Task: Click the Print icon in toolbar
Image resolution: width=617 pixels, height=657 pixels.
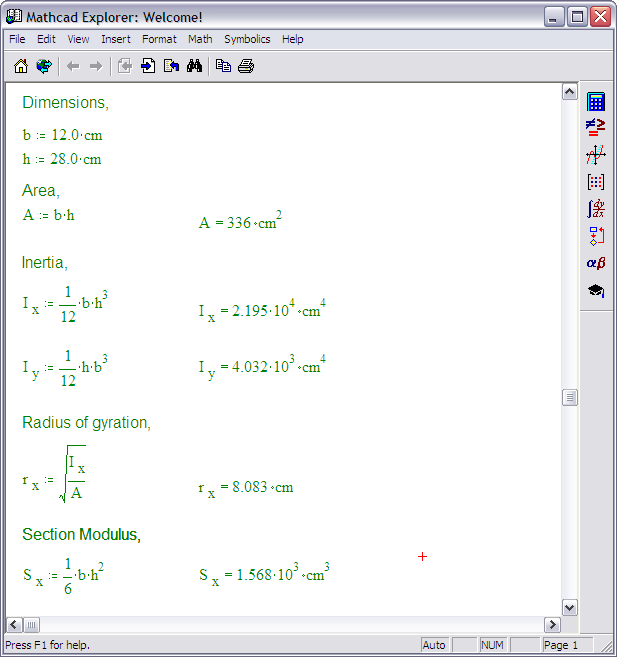Action: tap(246, 66)
